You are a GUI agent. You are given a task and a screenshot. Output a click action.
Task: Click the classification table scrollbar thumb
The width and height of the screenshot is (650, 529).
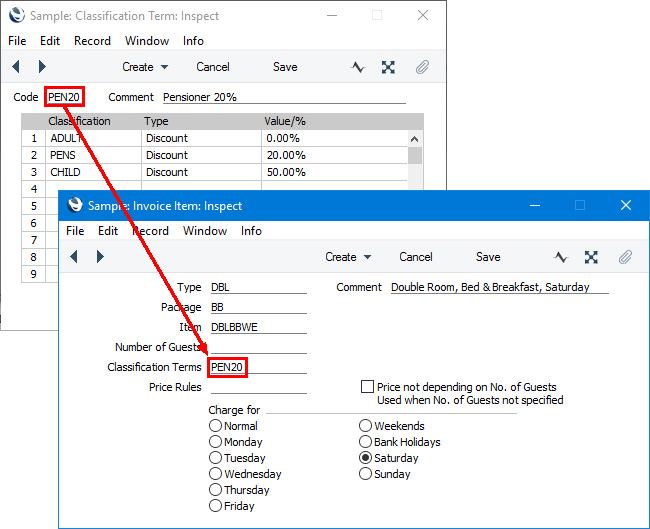415,156
